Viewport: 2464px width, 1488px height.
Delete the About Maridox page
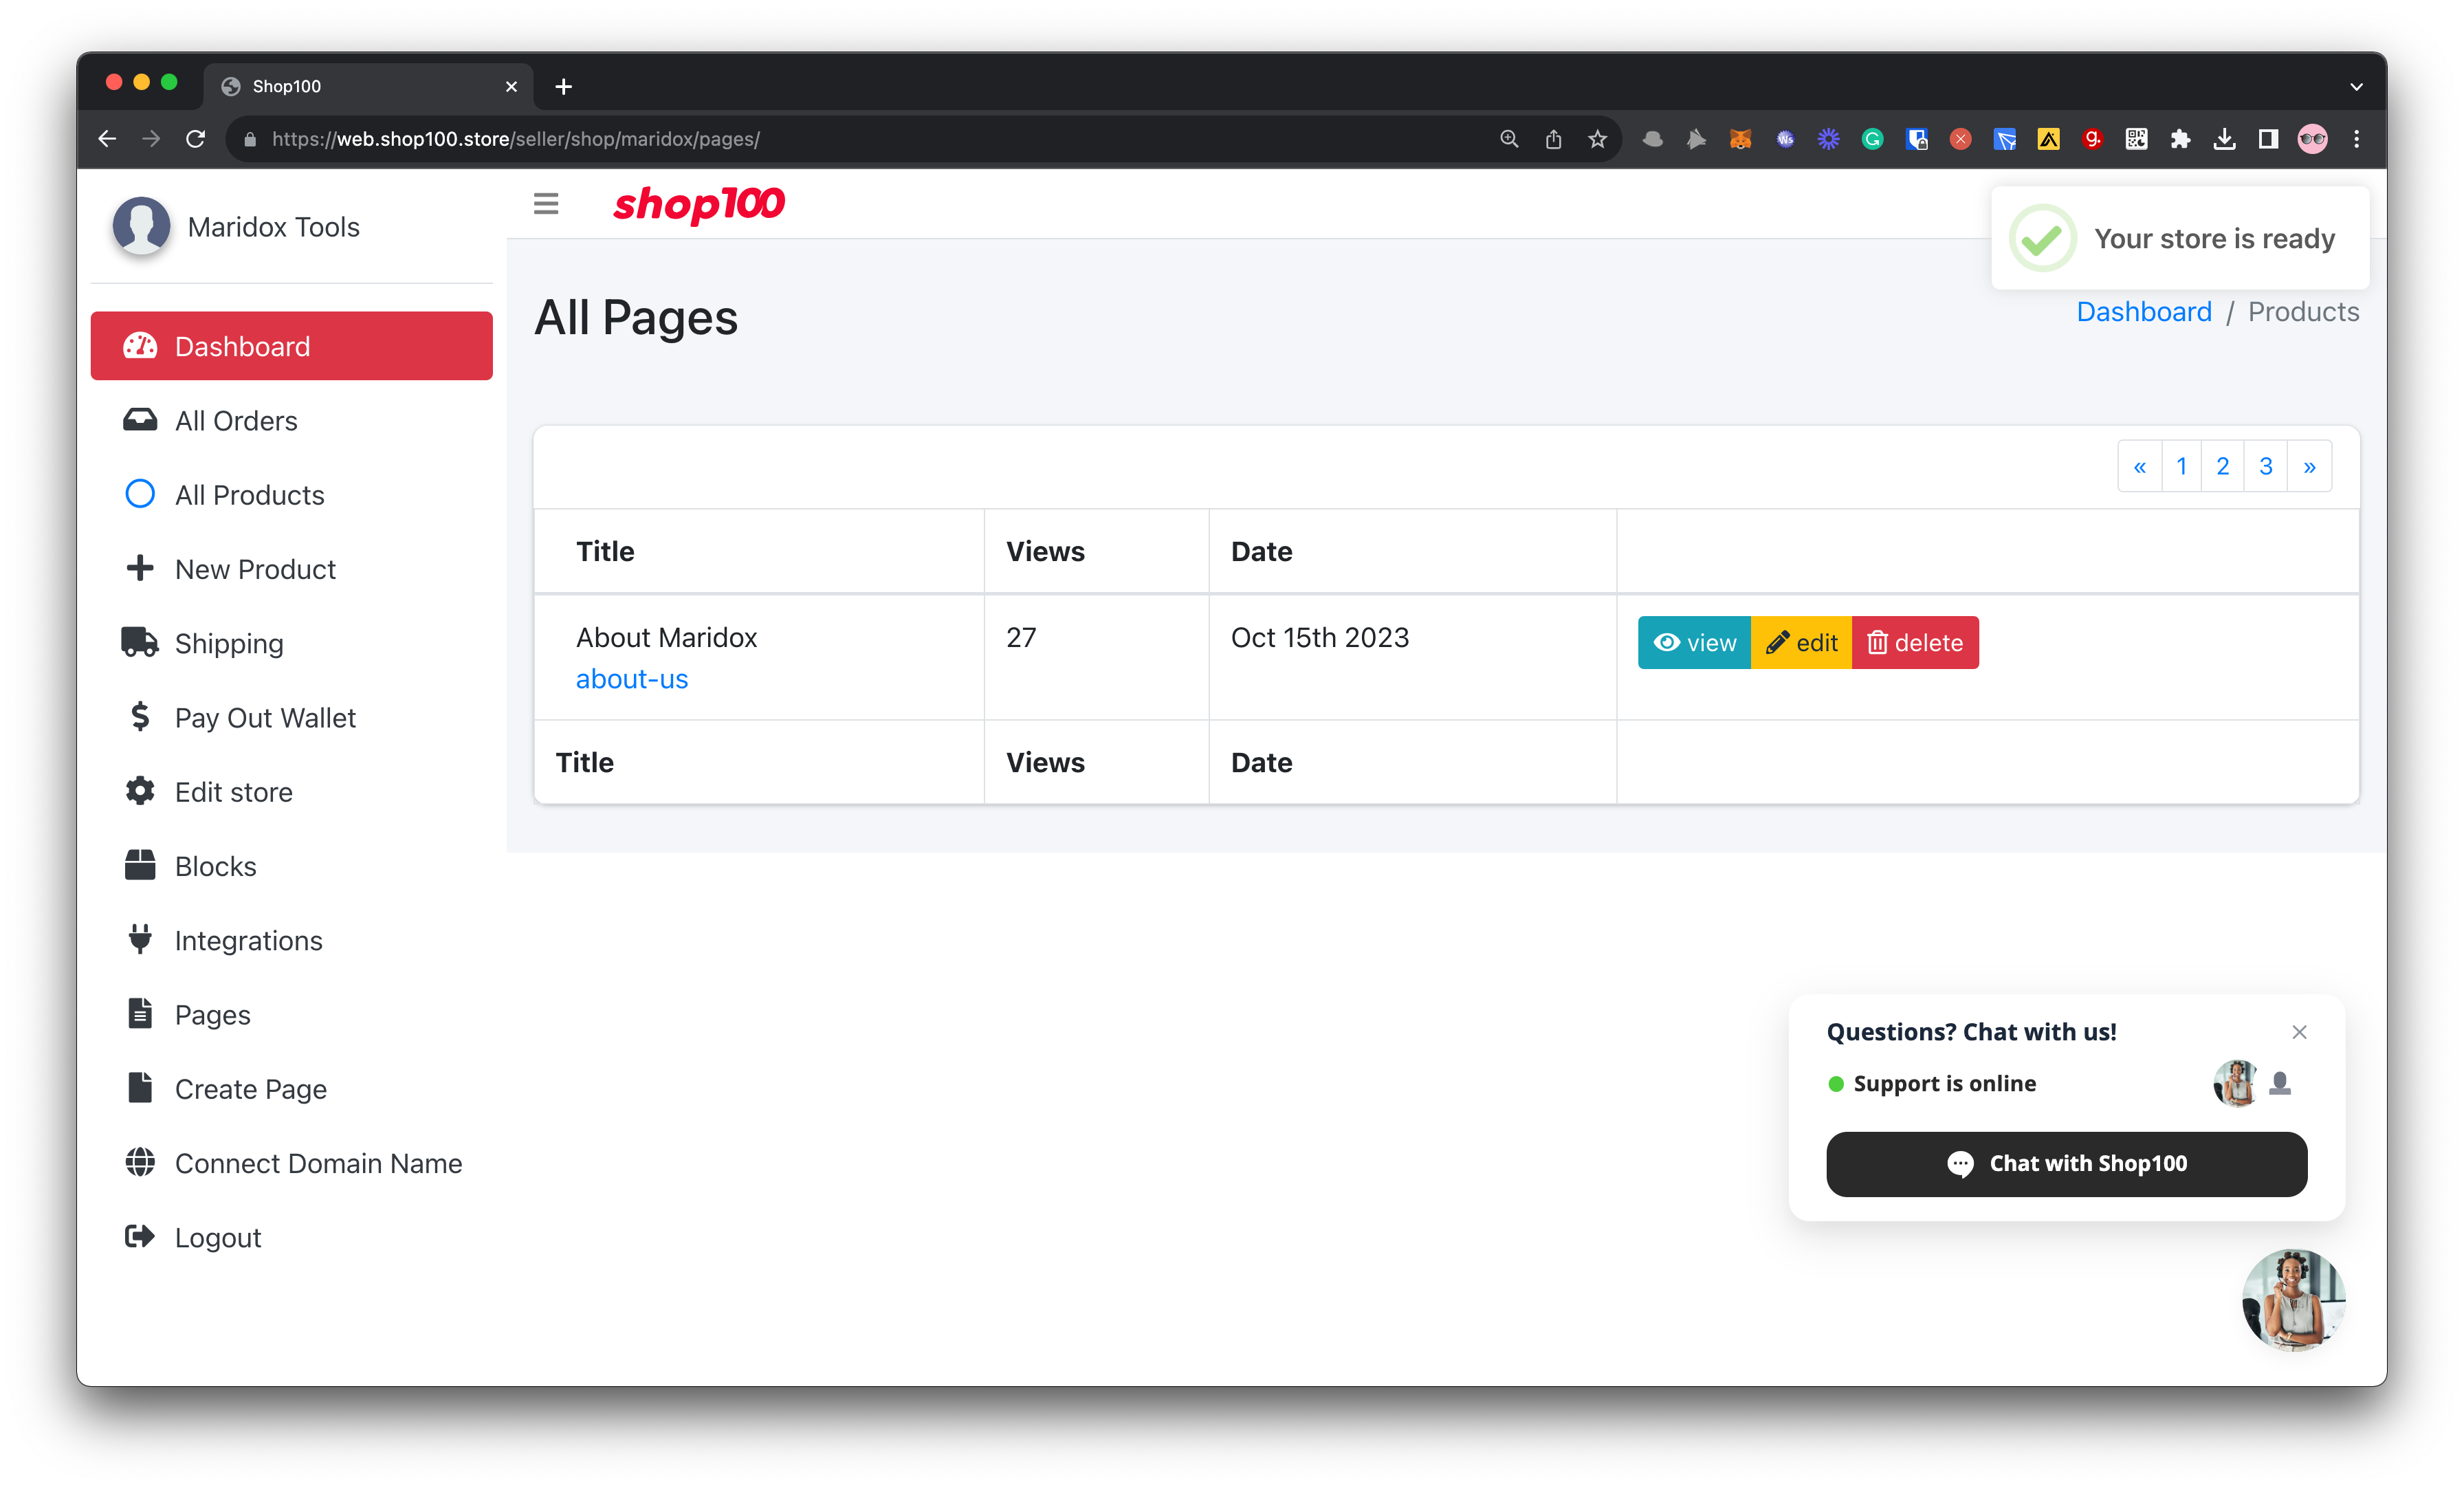(x=1915, y=642)
